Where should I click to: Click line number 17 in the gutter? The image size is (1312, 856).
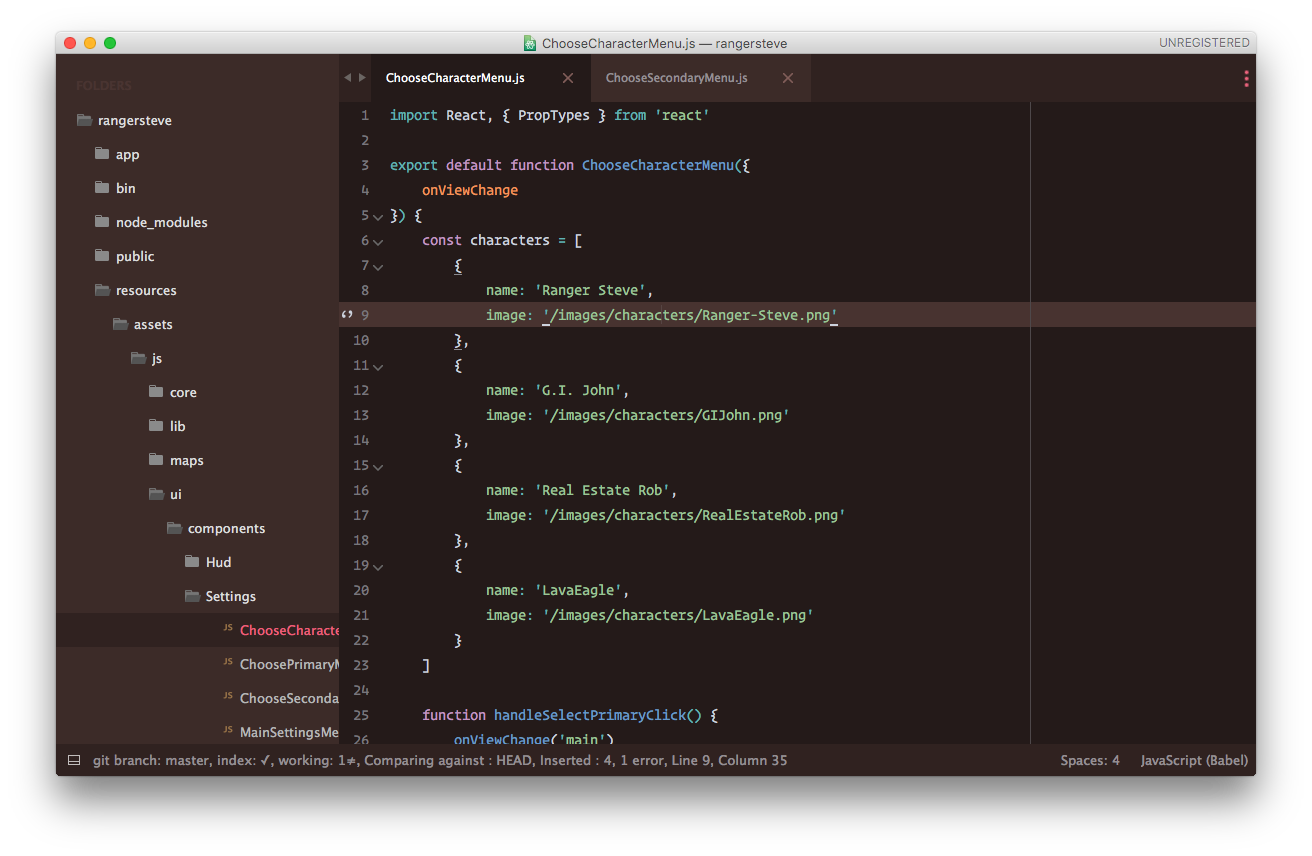point(361,515)
